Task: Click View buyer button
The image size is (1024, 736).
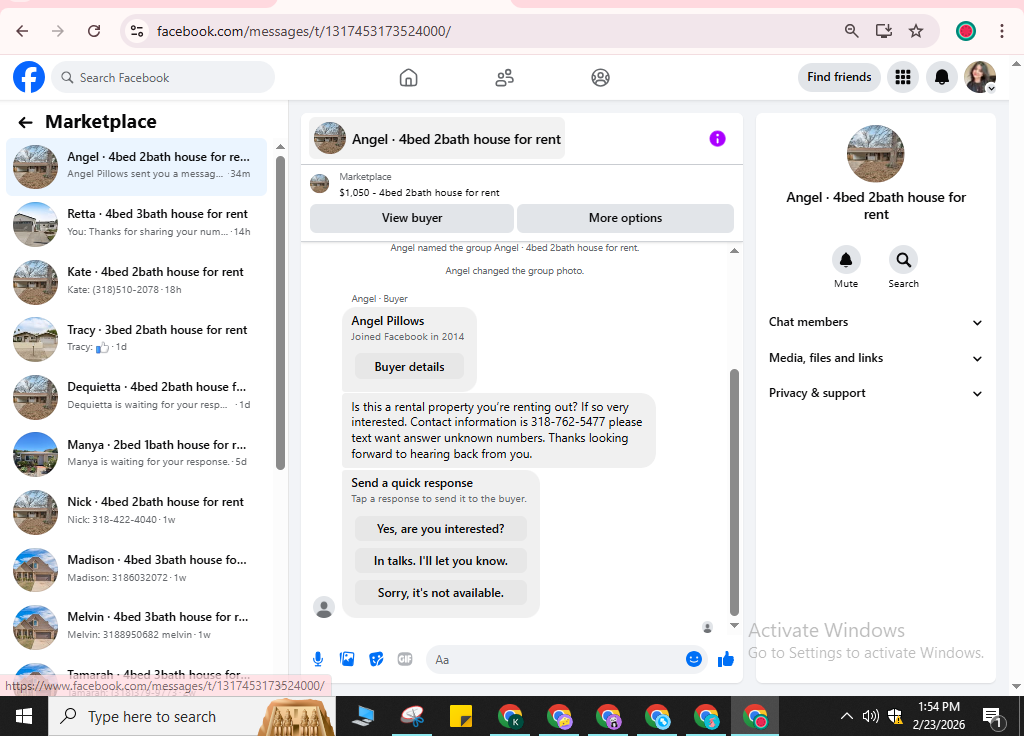Action: (411, 218)
